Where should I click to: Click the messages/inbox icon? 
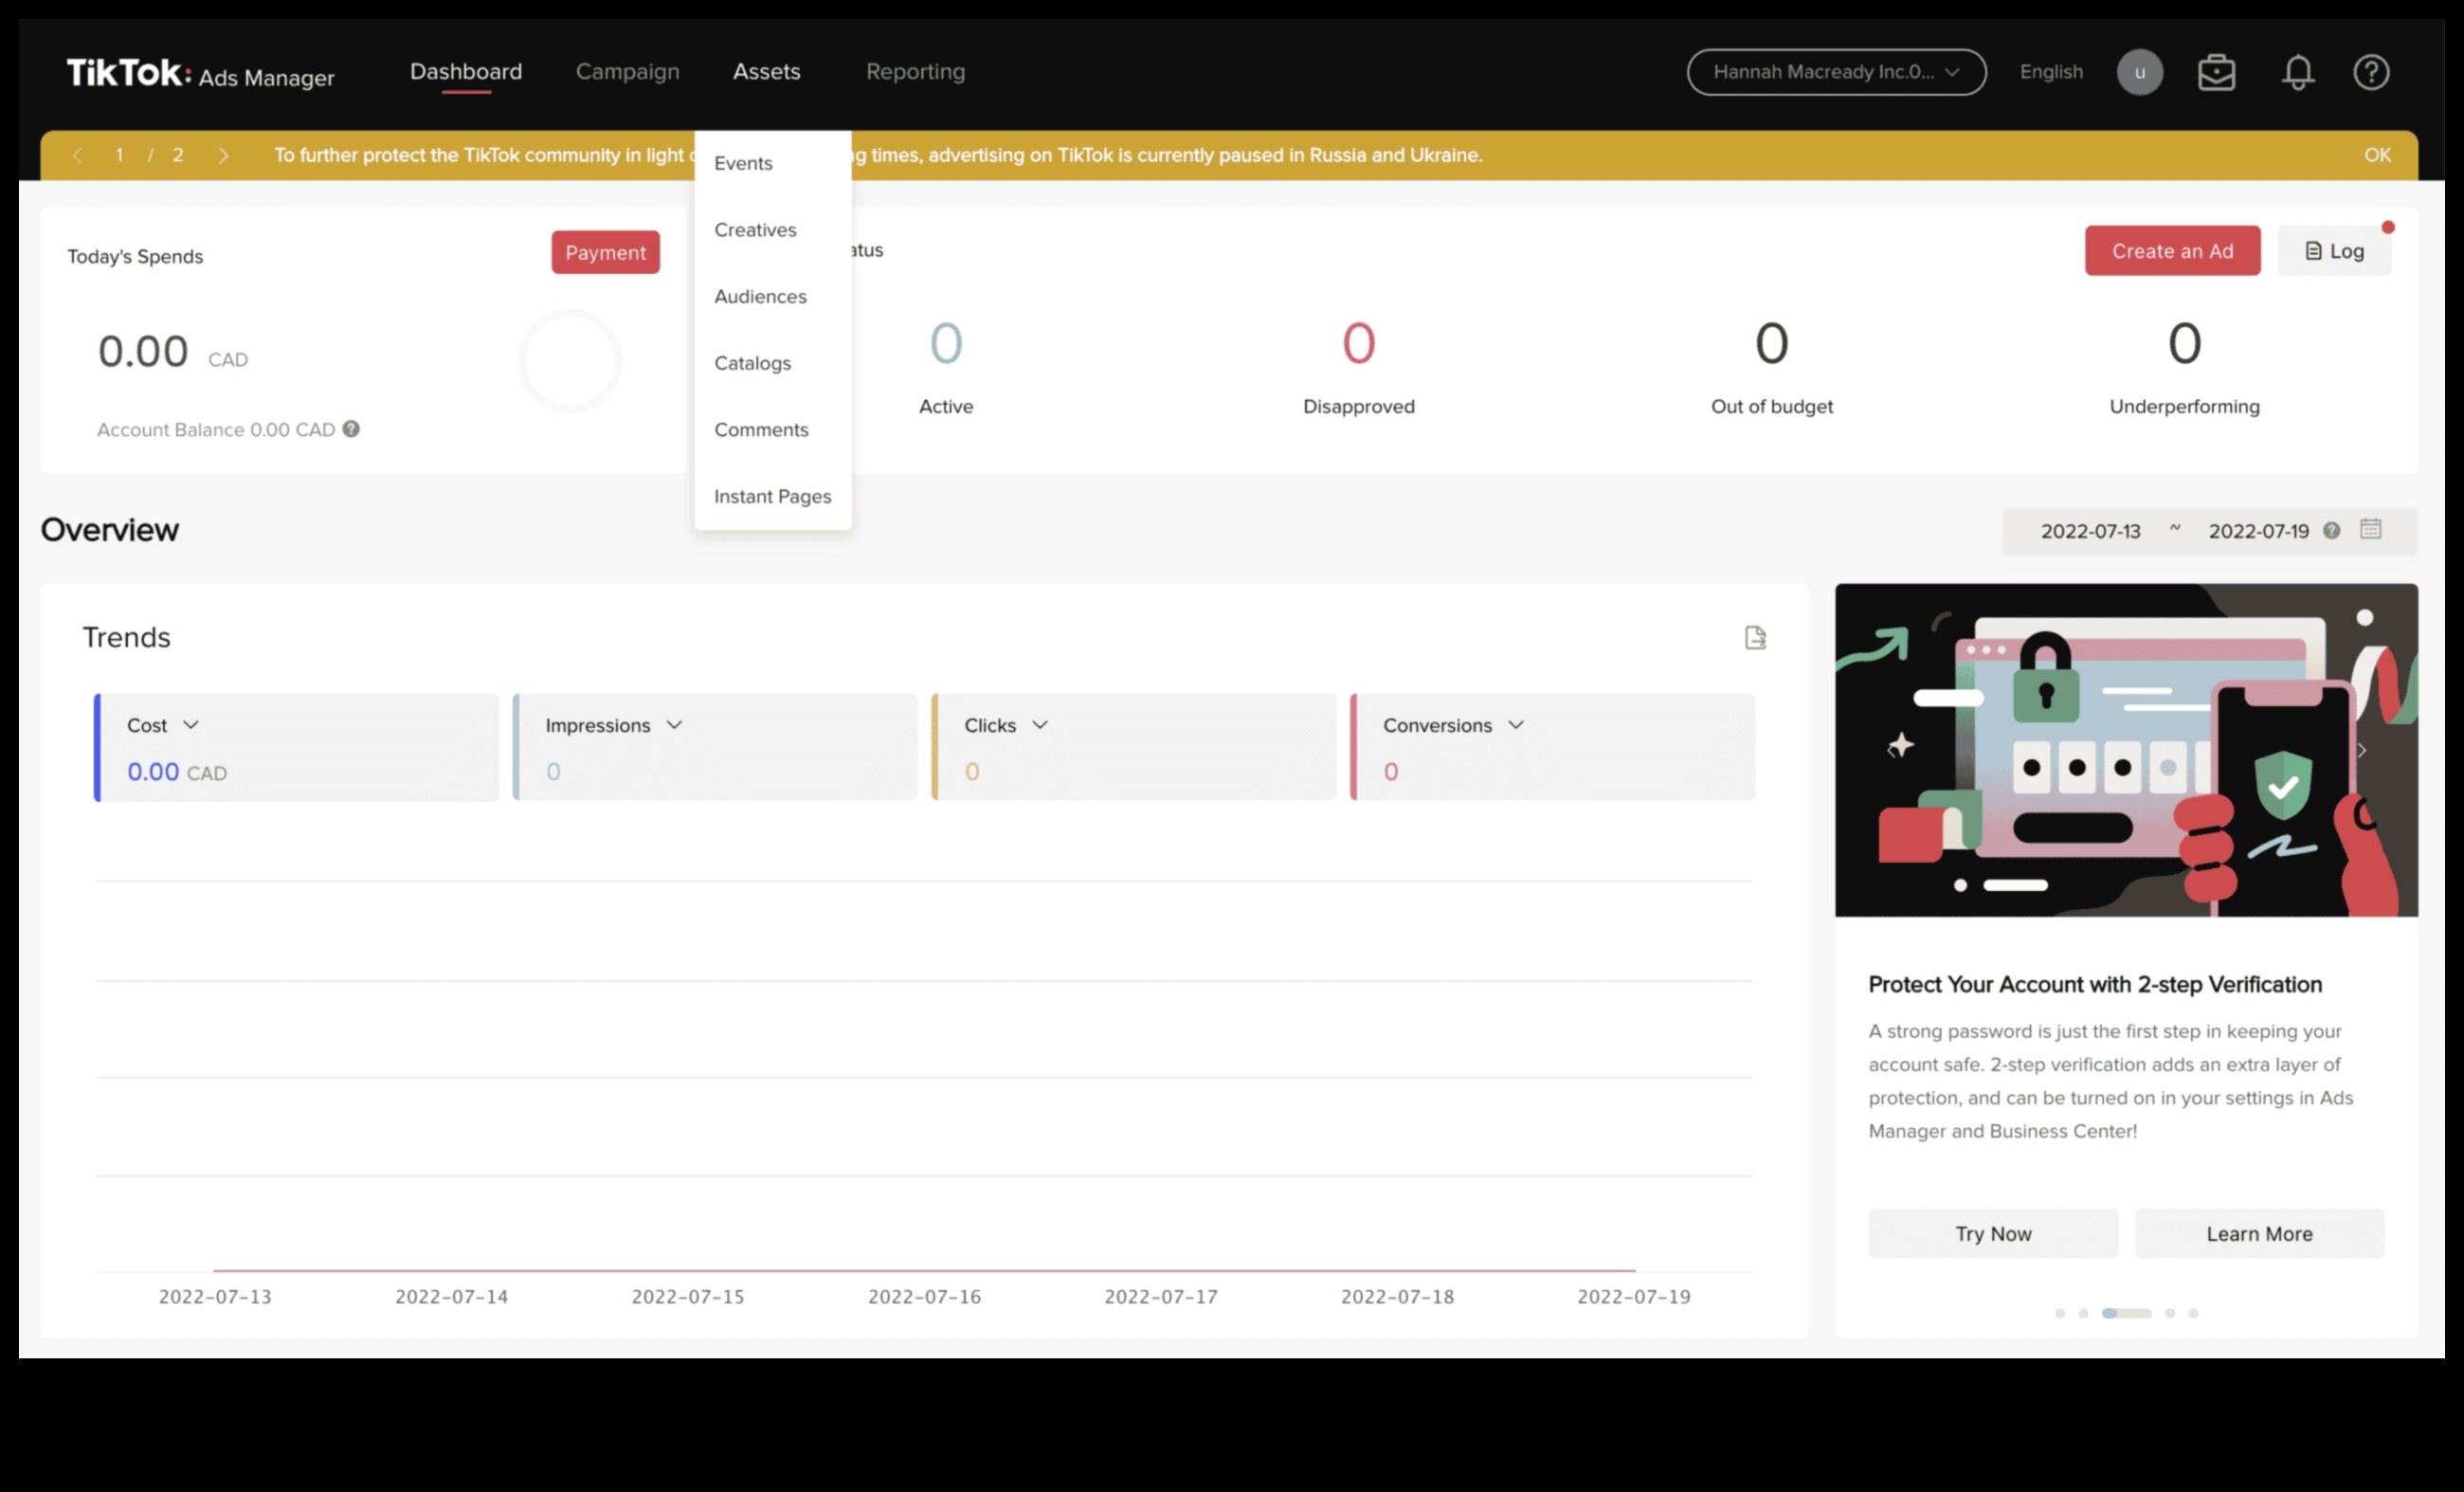pyautogui.click(x=2214, y=72)
